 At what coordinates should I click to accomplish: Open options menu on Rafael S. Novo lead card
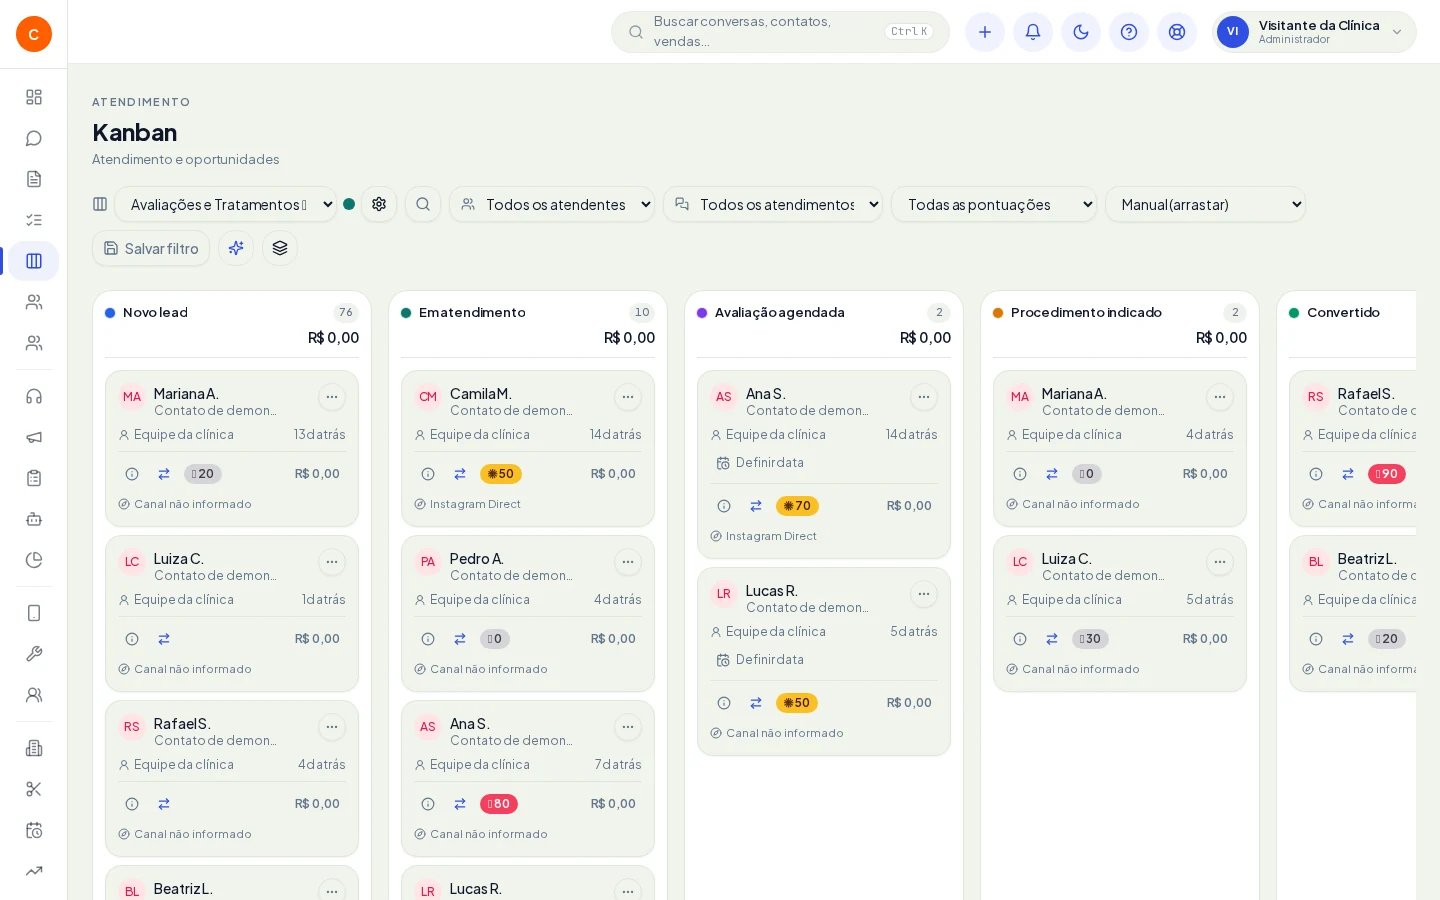point(332,727)
